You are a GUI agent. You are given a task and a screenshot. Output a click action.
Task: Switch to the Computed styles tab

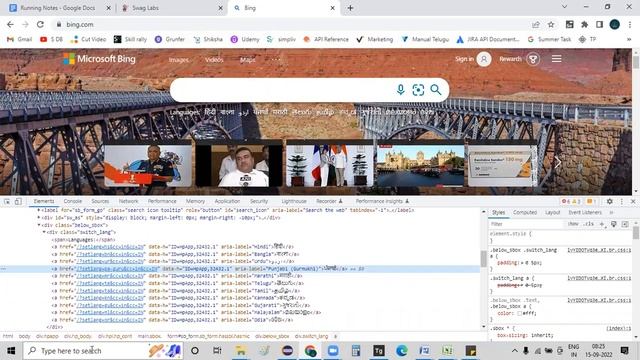coord(525,213)
